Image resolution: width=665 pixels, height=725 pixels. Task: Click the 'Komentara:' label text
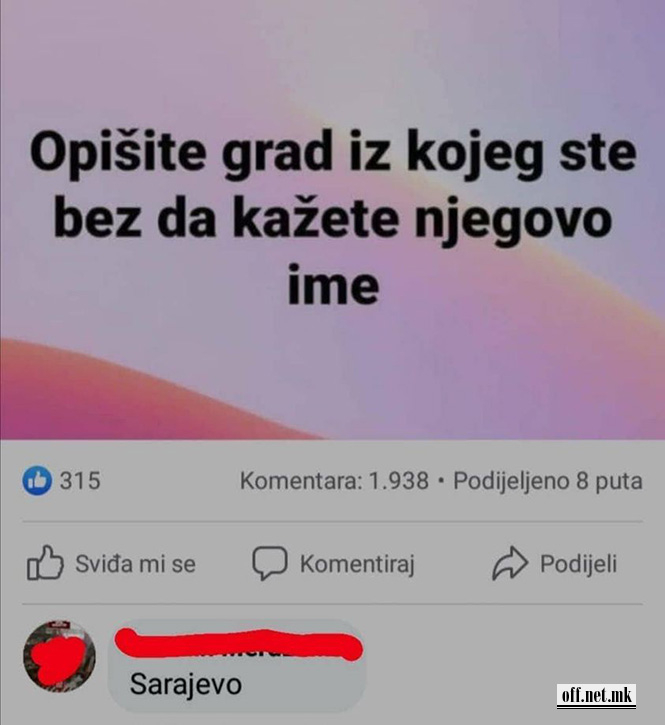click(x=302, y=481)
